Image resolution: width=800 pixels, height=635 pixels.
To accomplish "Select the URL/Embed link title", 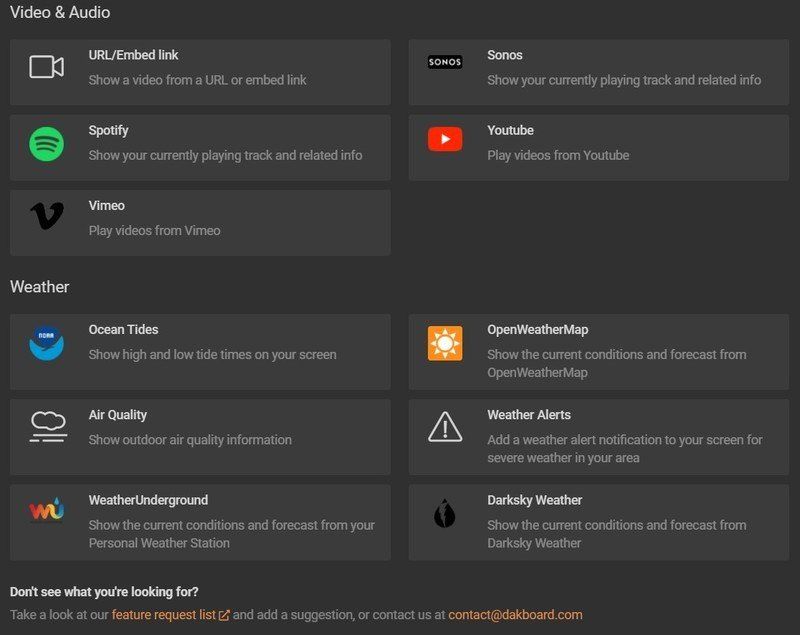I will (133, 55).
